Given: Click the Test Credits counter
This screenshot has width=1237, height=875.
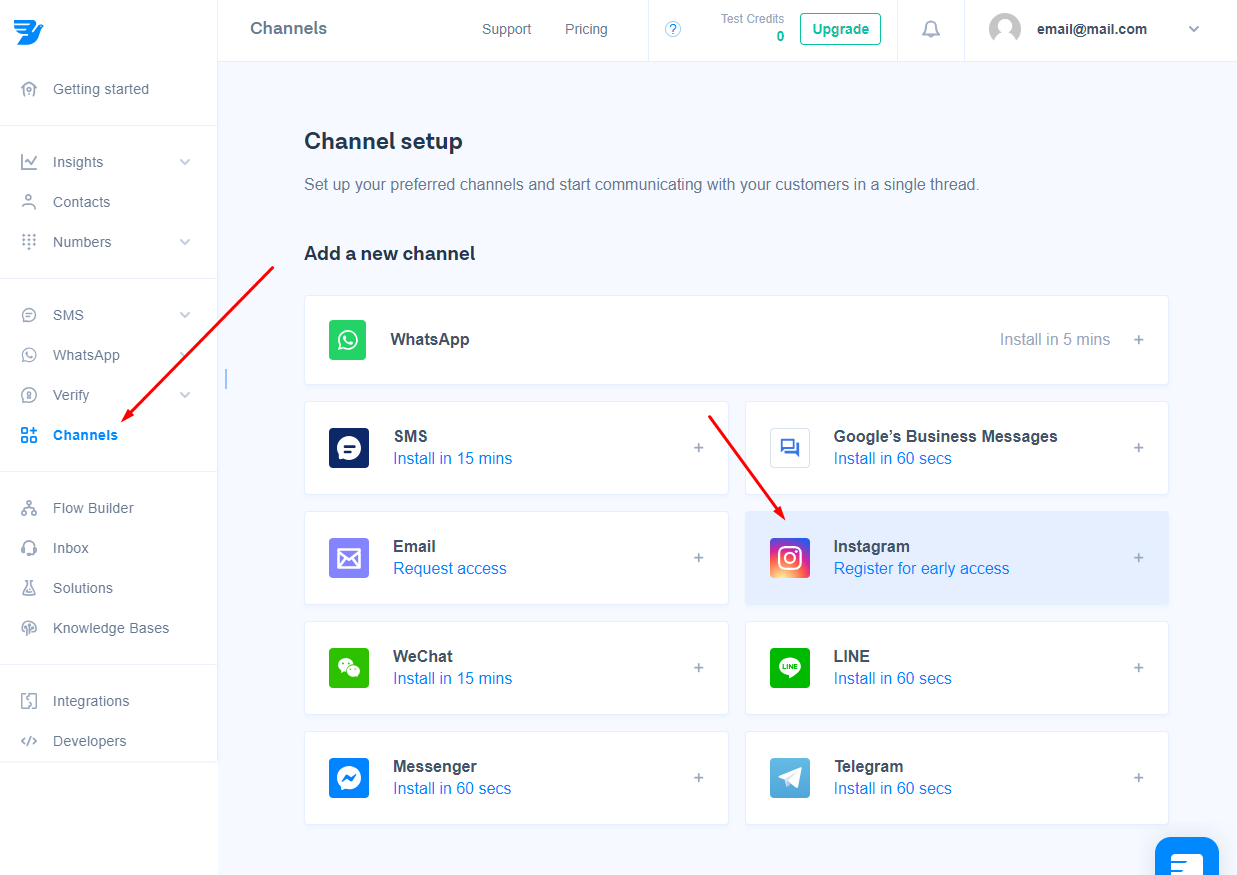Looking at the screenshot, I should pos(753,28).
